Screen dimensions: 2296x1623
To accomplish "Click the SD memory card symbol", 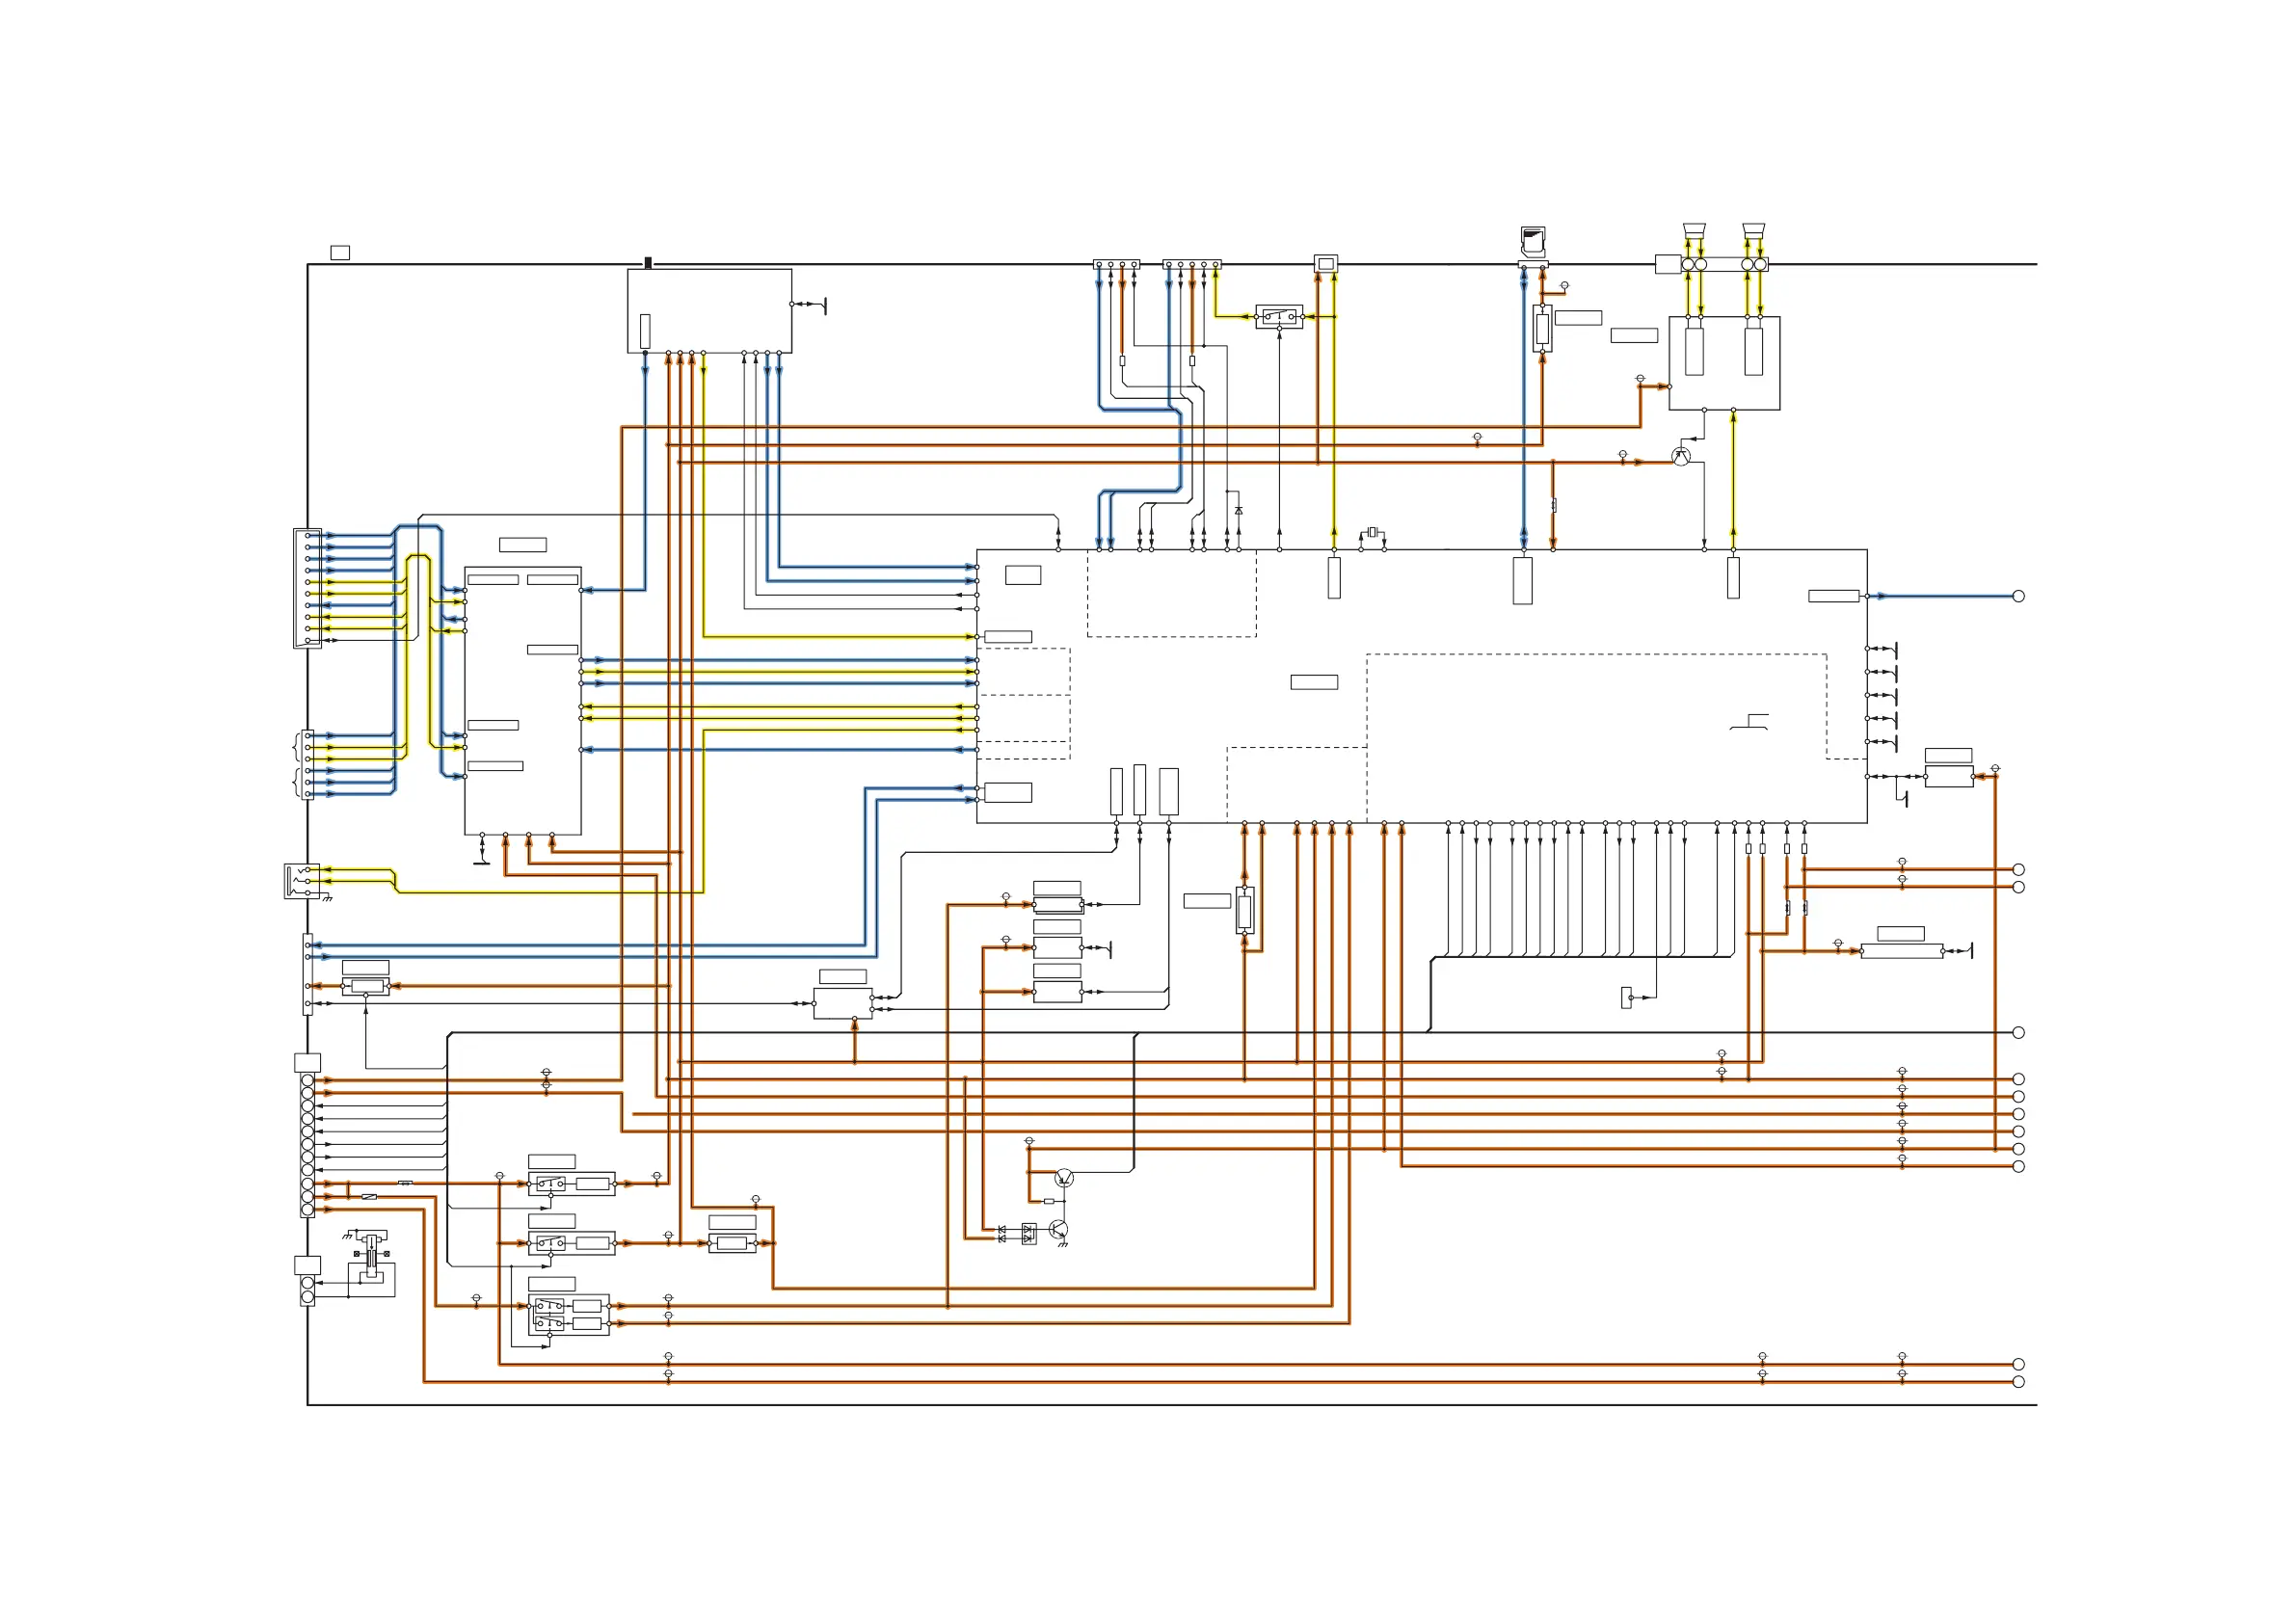I will tap(1532, 241).
